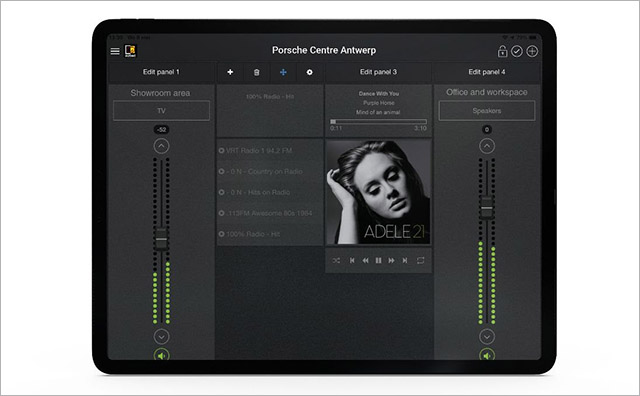Viewport: 640px width, 396px height.
Task: Click the trash delete icon in panel 2
Action: 256,72
